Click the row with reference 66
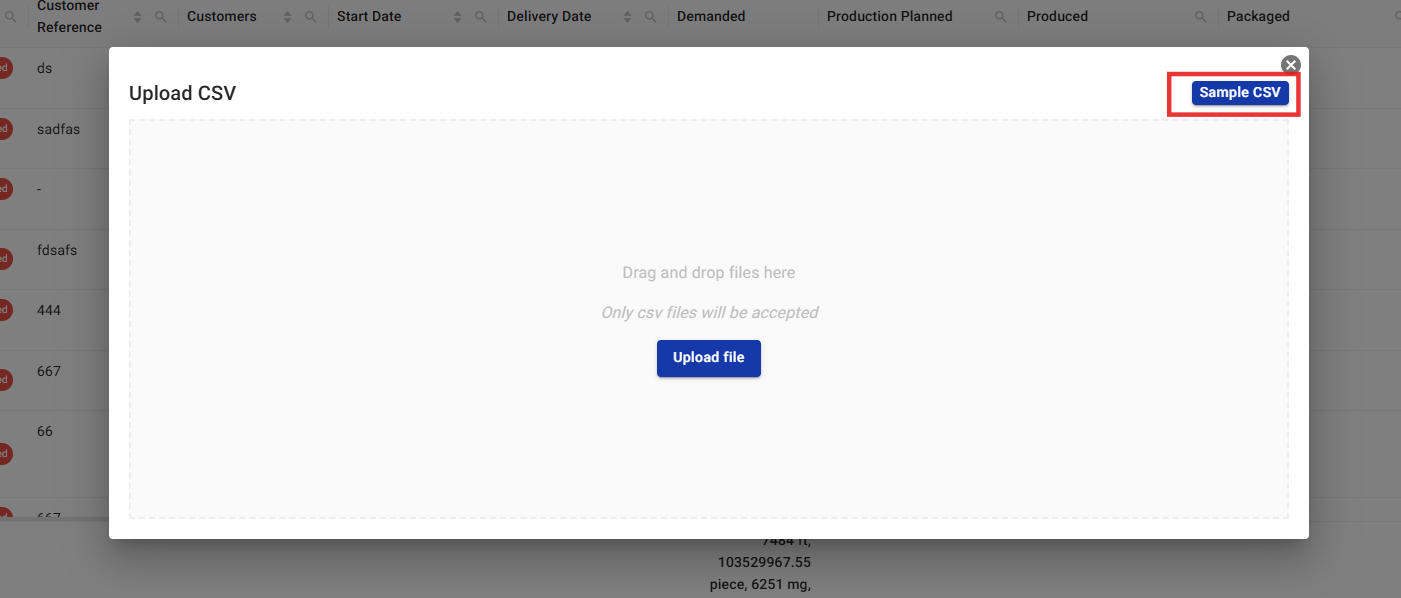 coord(45,431)
